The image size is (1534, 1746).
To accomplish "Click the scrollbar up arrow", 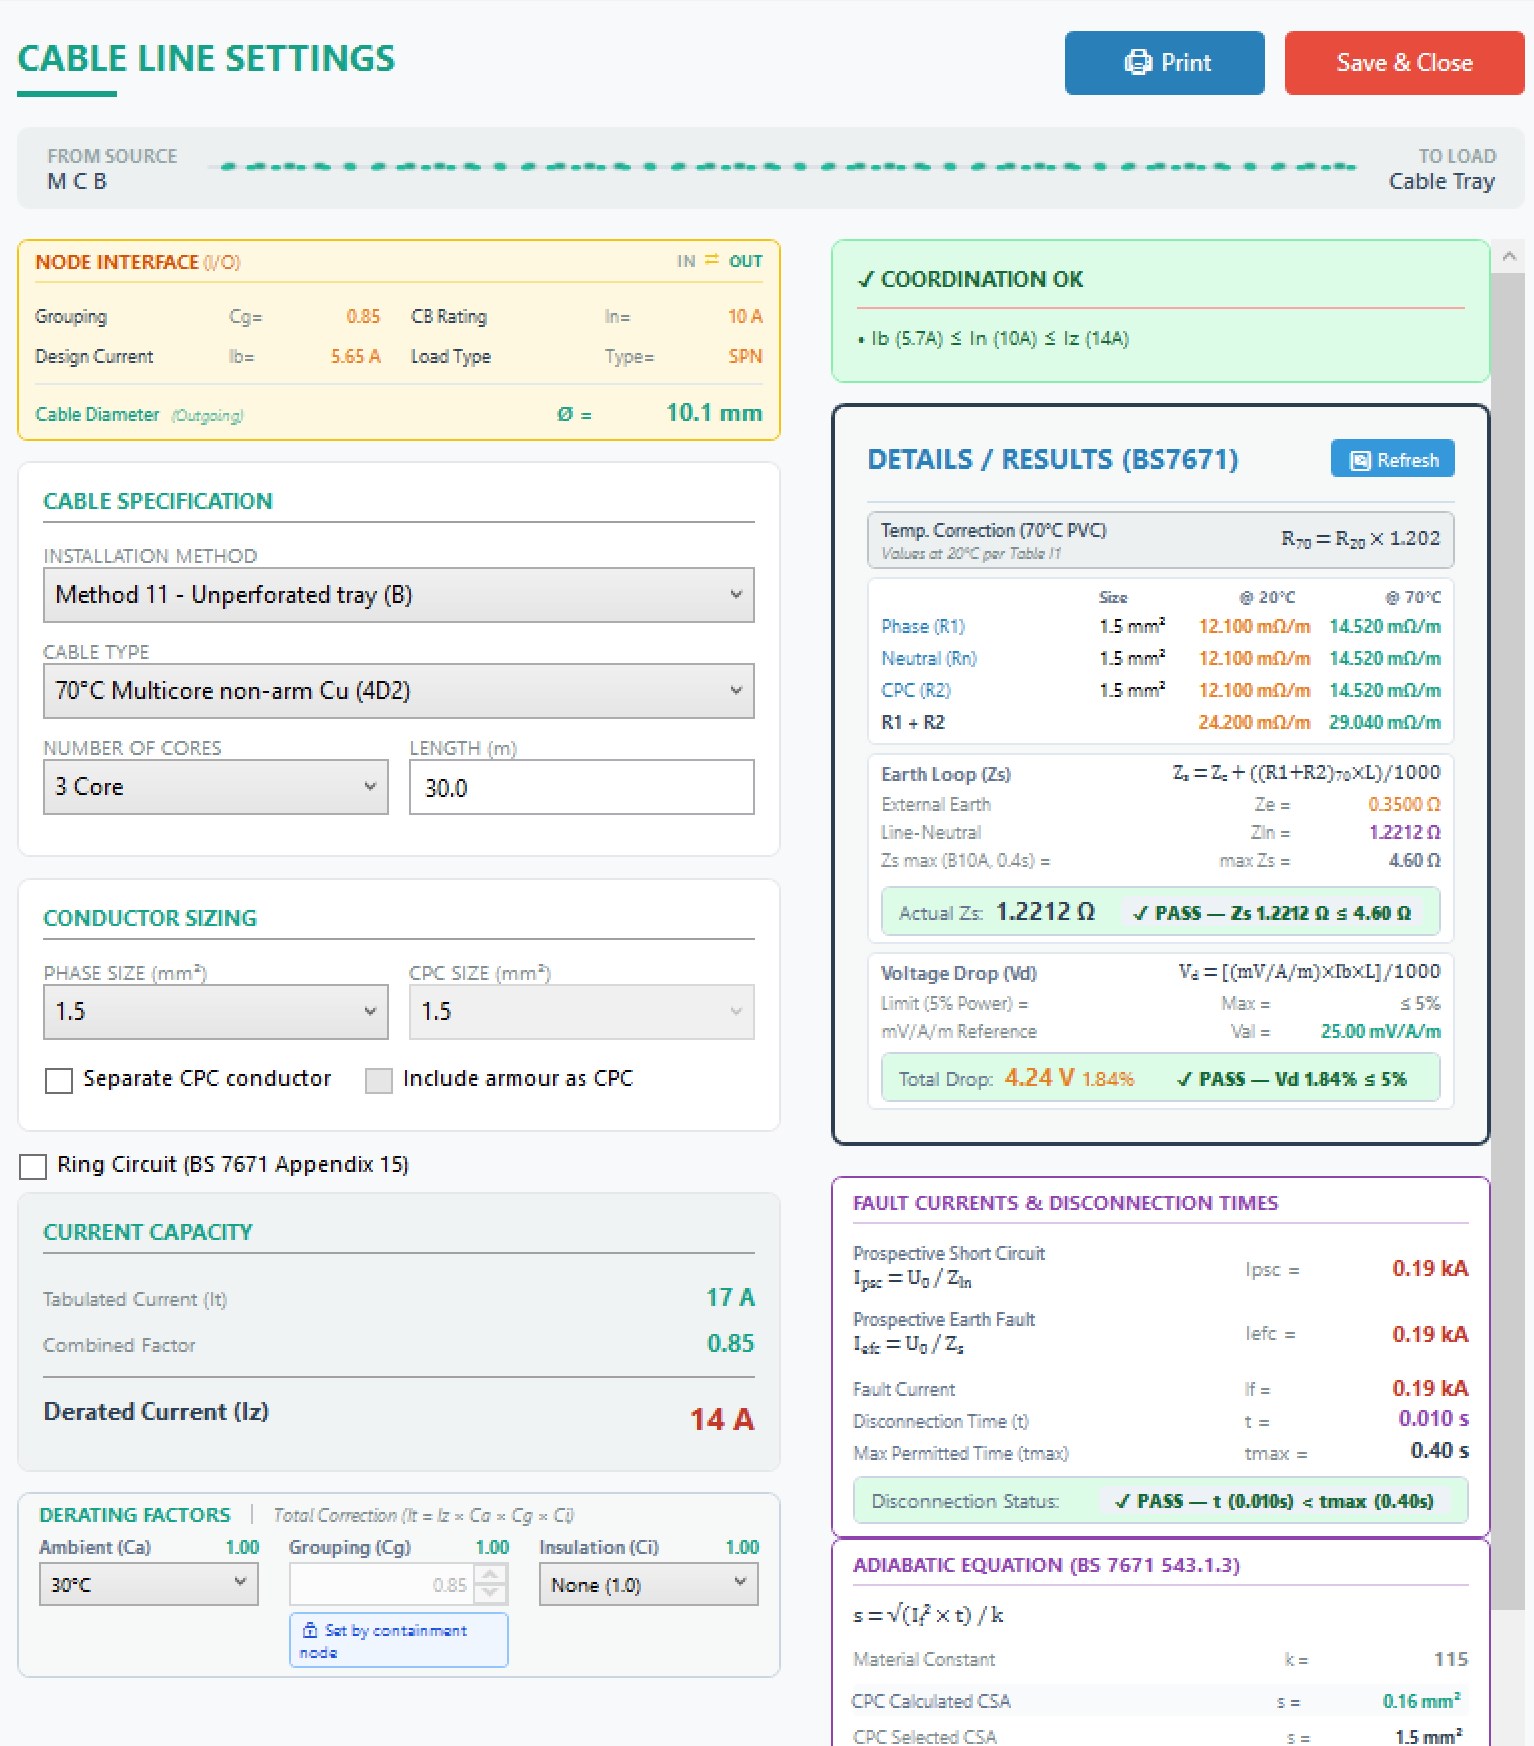I will (1509, 257).
